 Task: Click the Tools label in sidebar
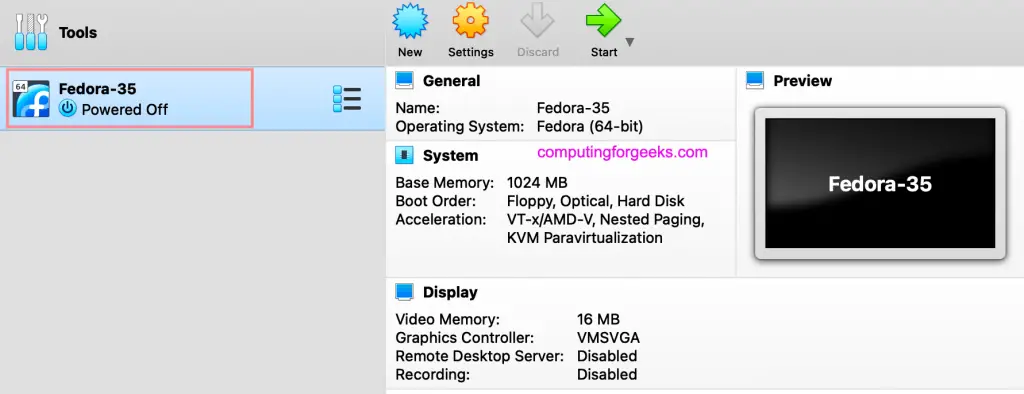78,33
